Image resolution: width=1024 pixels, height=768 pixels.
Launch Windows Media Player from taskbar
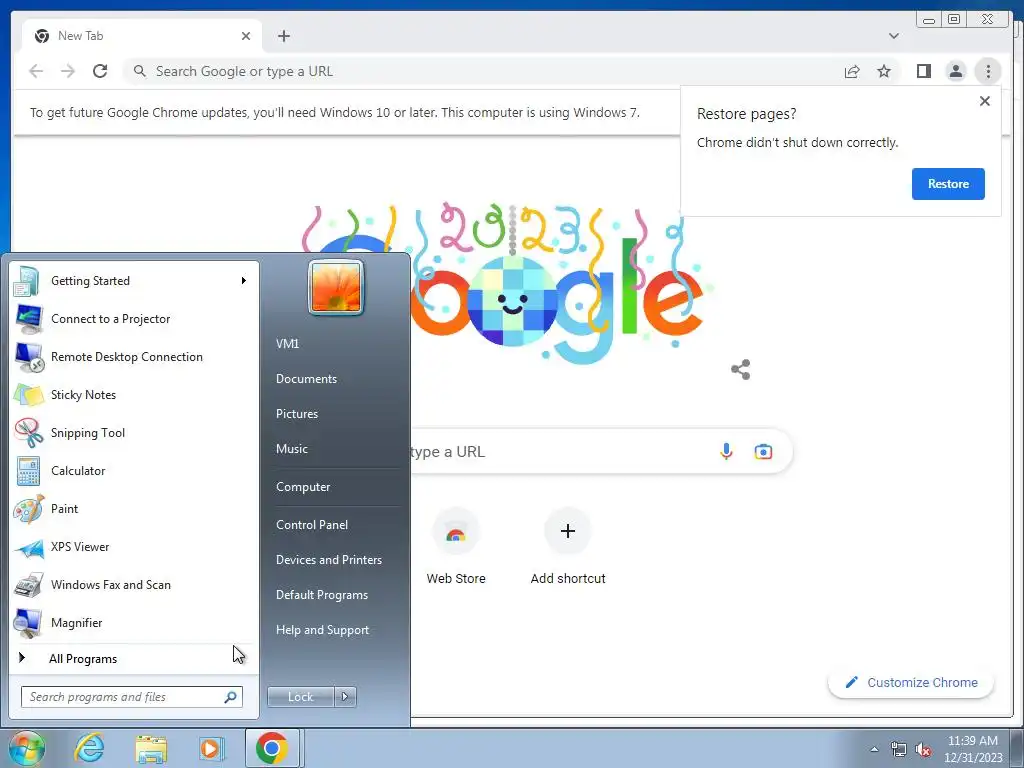pos(211,748)
